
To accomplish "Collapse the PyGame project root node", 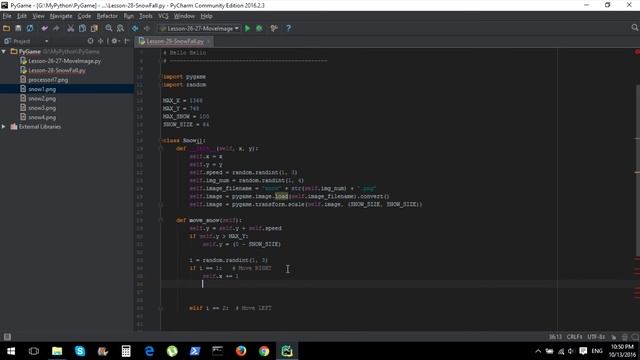I will (x=4, y=51).
